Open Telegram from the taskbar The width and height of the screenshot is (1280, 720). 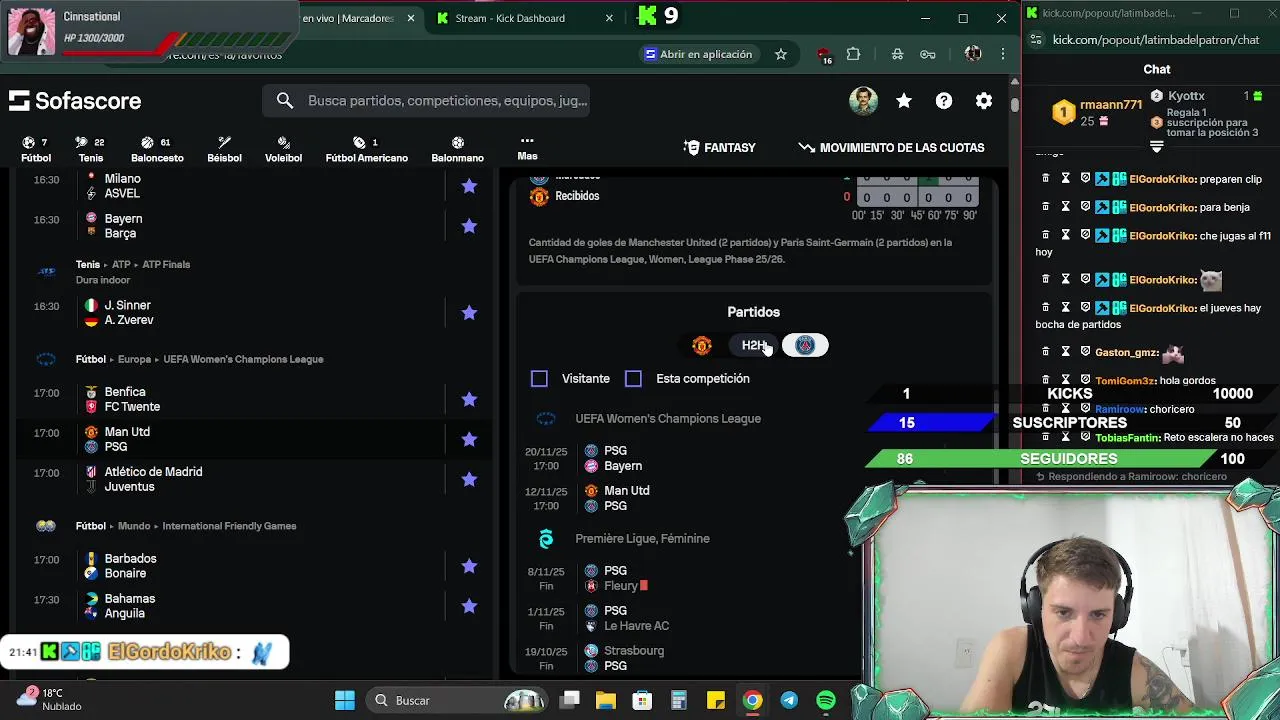click(x=789, y=700)
